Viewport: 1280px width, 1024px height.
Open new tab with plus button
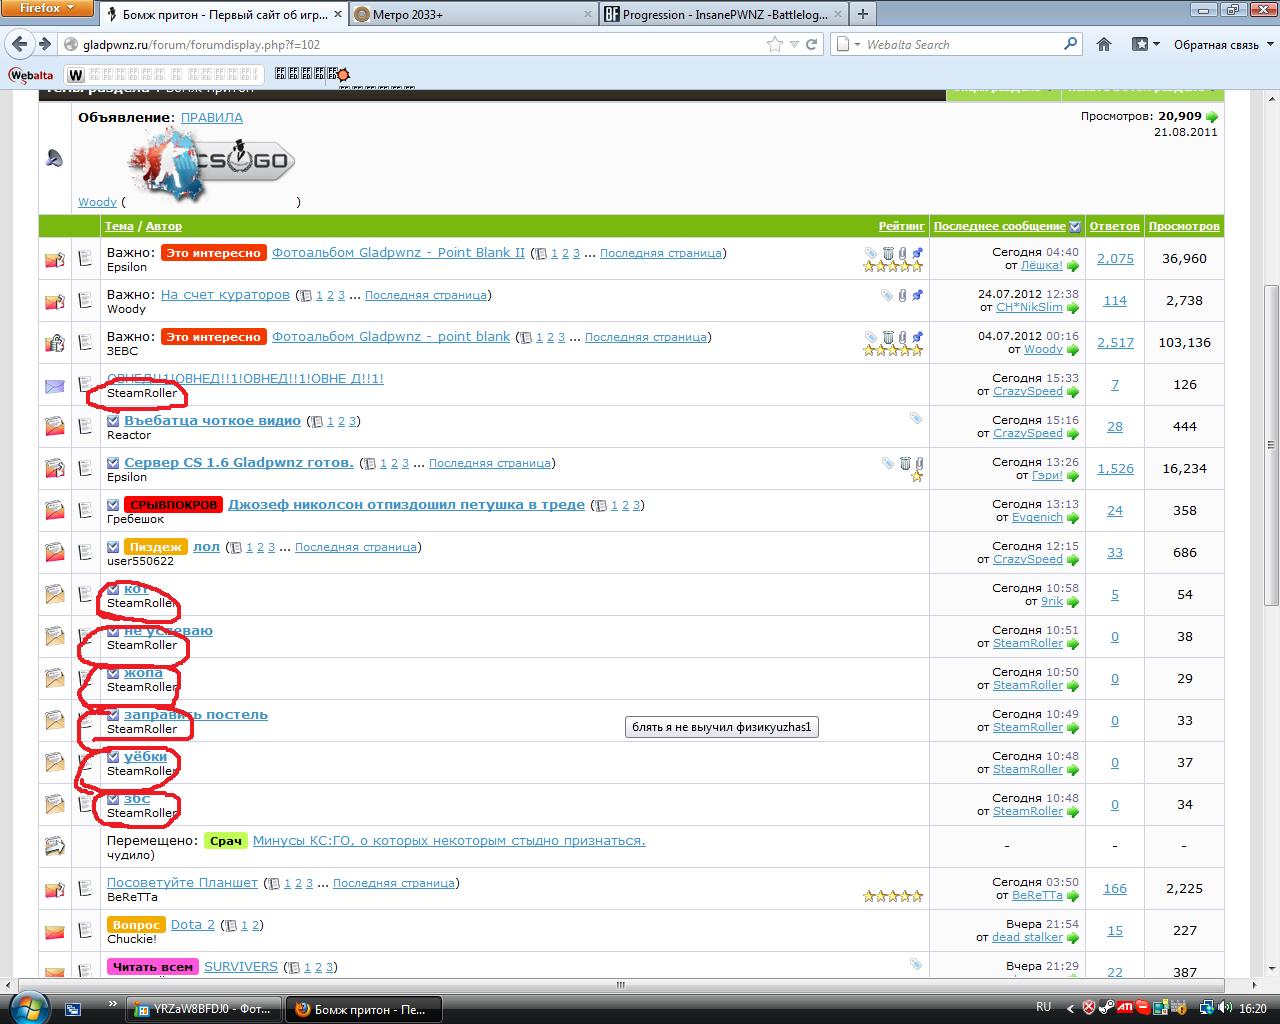click(x=863, y=14)
